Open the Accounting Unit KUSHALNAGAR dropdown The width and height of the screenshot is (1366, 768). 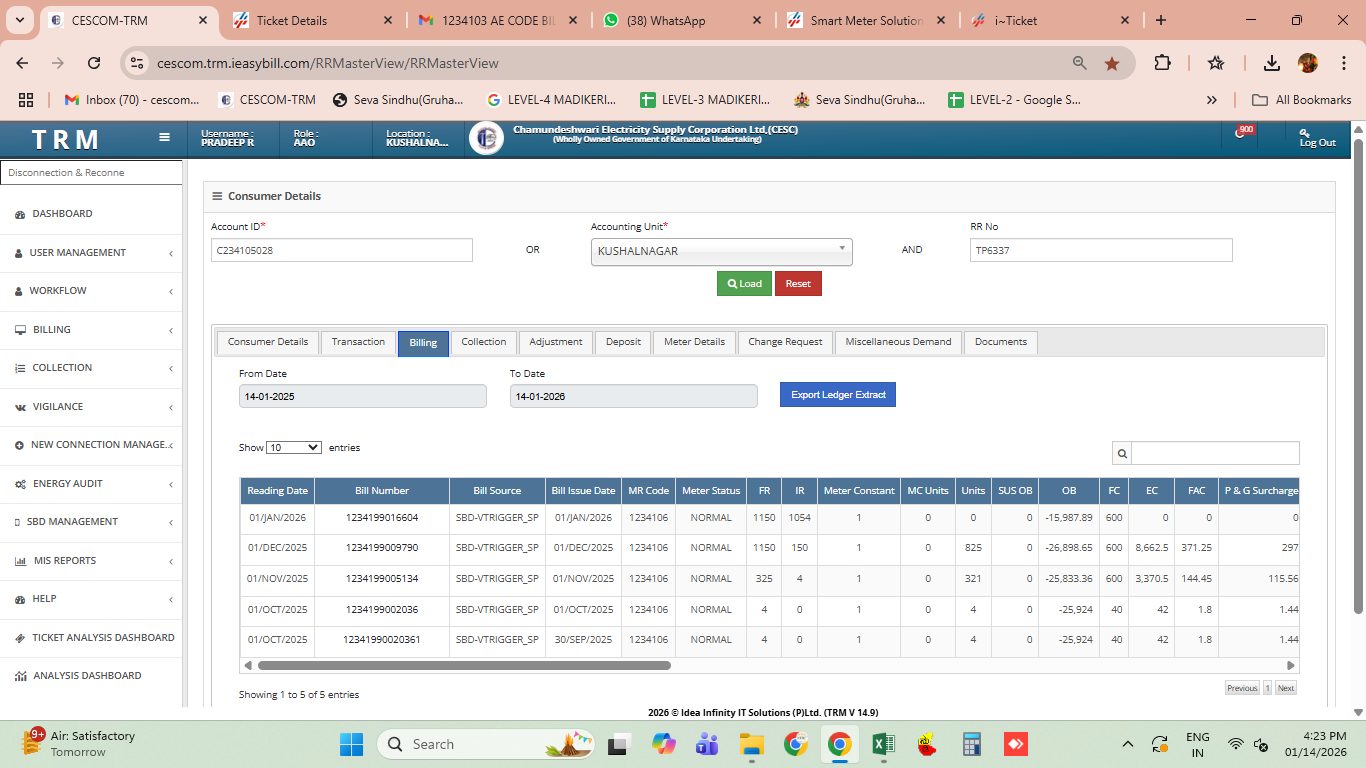click(721, 251)
